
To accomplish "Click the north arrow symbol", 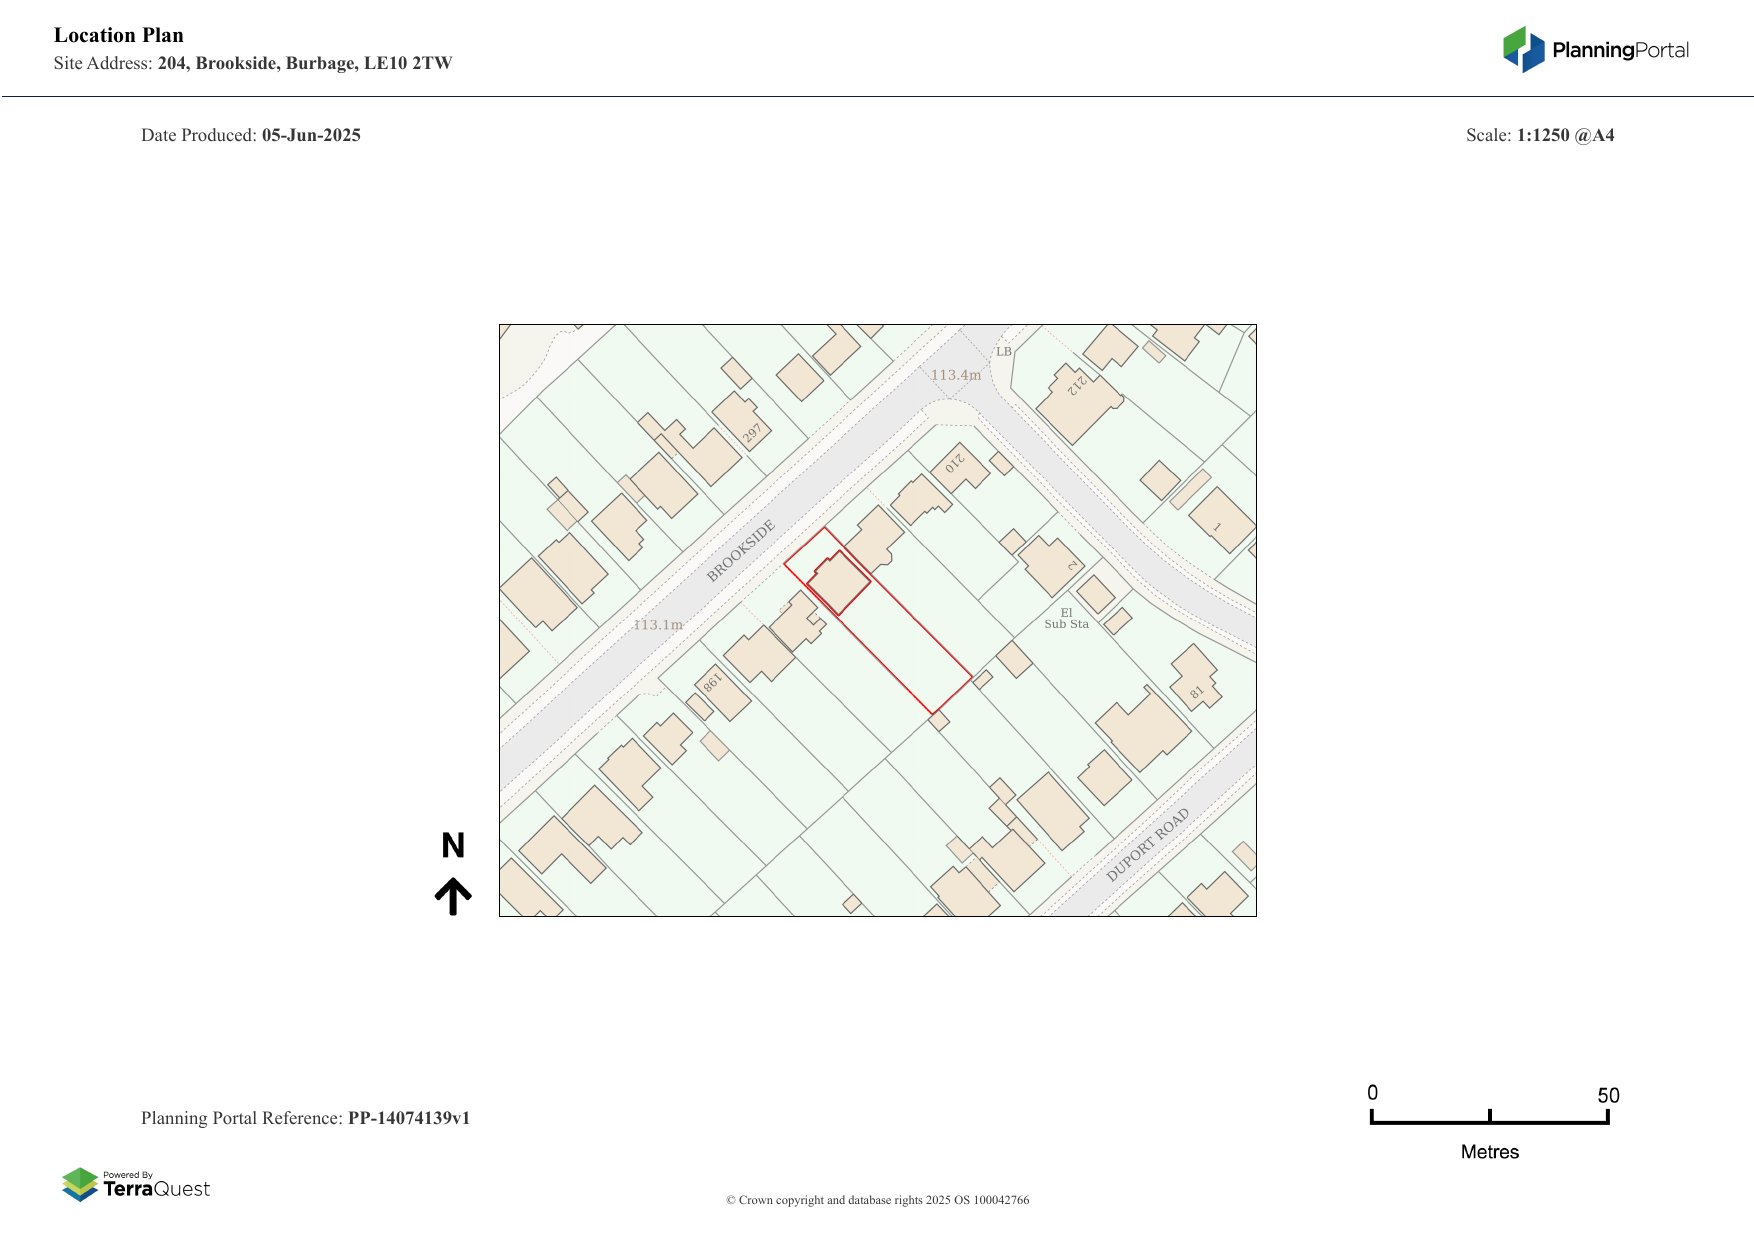I will 453,896.
